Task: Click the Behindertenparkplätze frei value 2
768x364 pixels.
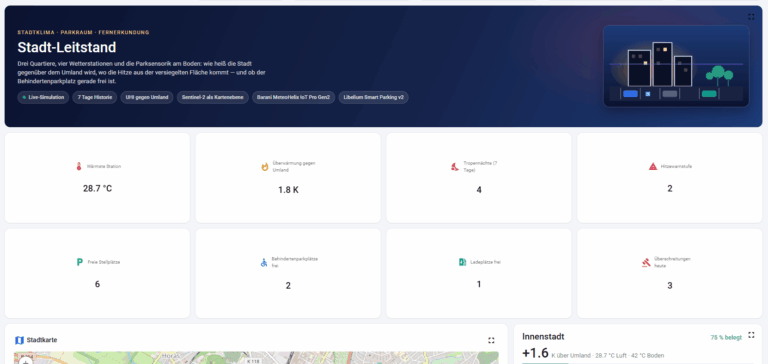Action: (288, 286)
